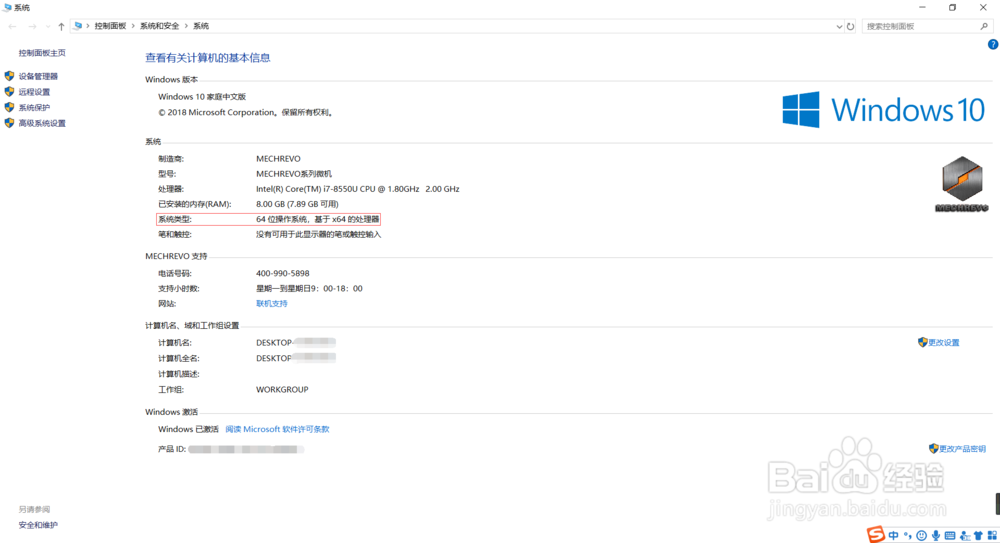Go to 控制面板主页

41,53
